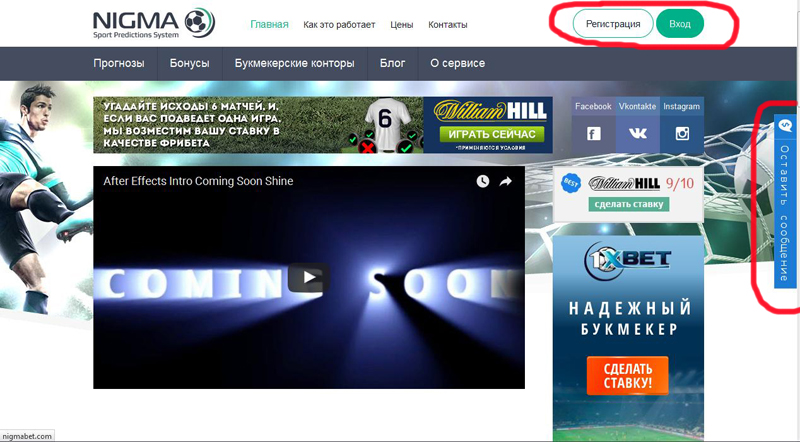800x442 pixels.
Task: Open the Facebook icon link
Action: click(593, 134)
